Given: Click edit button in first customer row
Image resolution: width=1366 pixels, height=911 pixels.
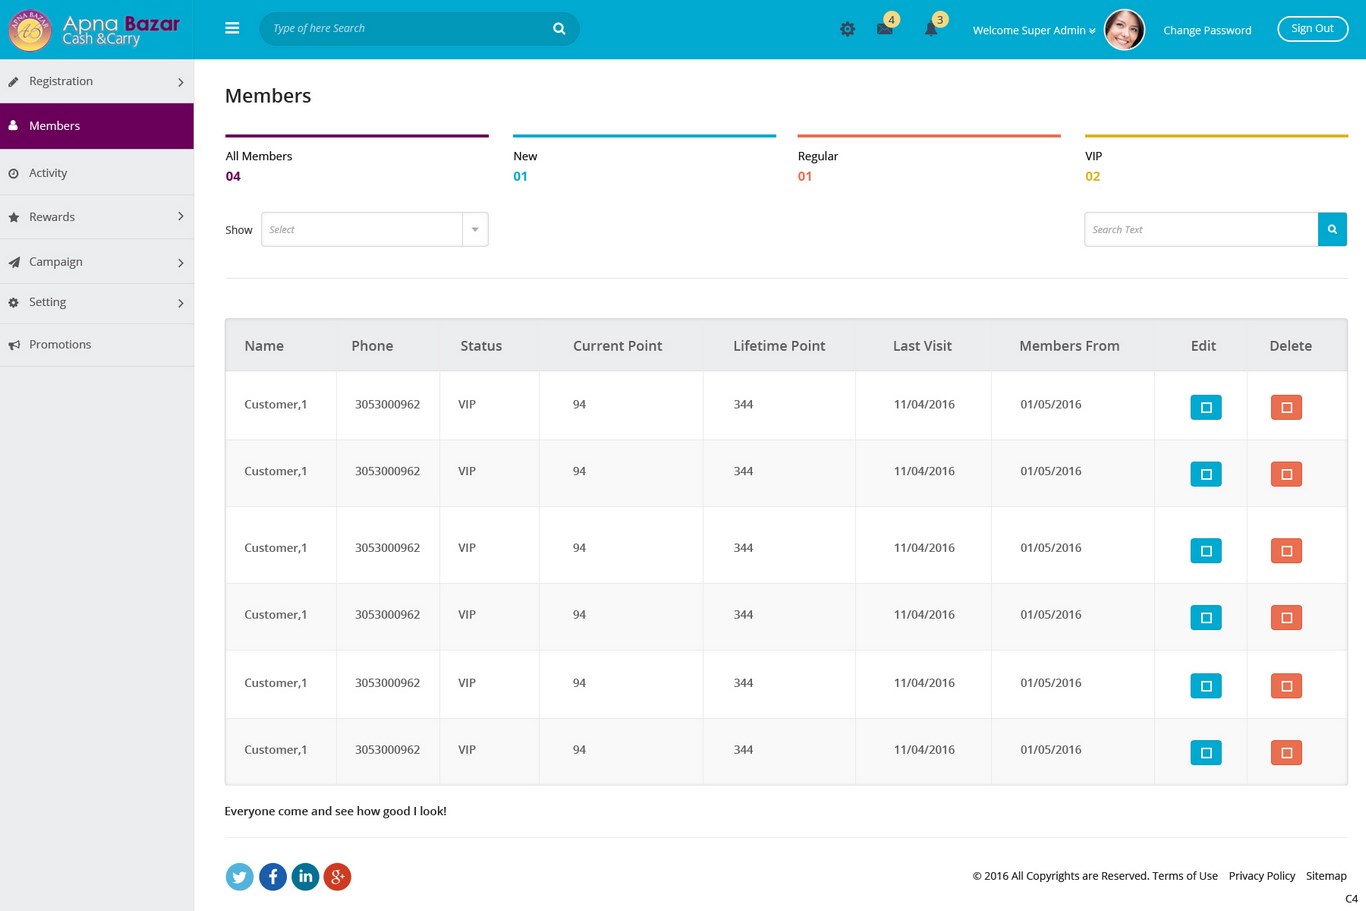Looking at the screenshot, I should 1205,407.
